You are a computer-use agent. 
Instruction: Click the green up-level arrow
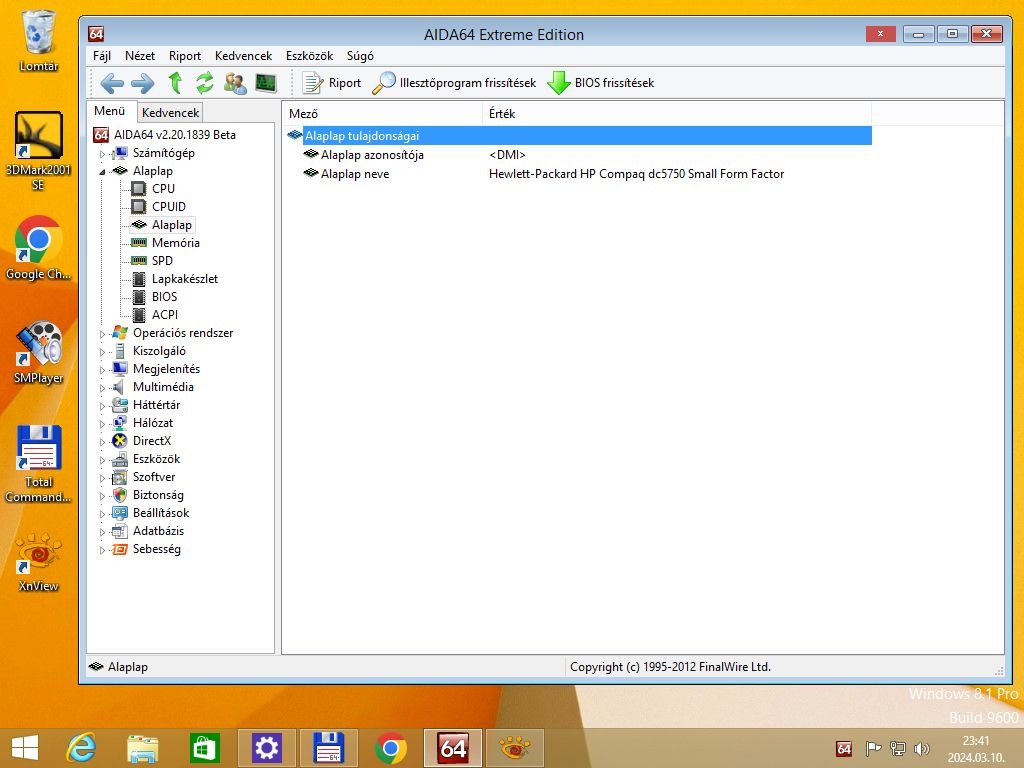[175, 83]
